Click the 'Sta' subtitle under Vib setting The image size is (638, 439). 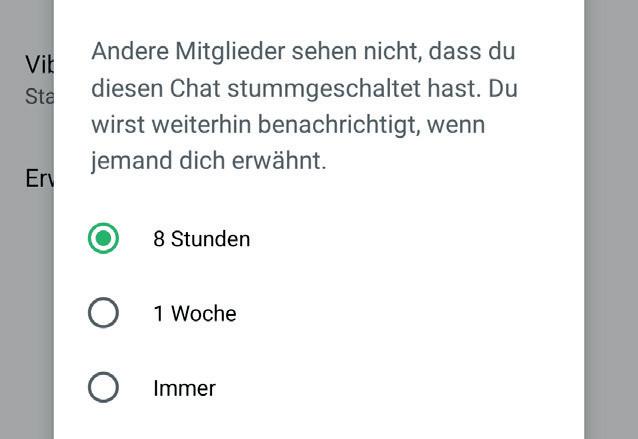click(x=38, y=97)
